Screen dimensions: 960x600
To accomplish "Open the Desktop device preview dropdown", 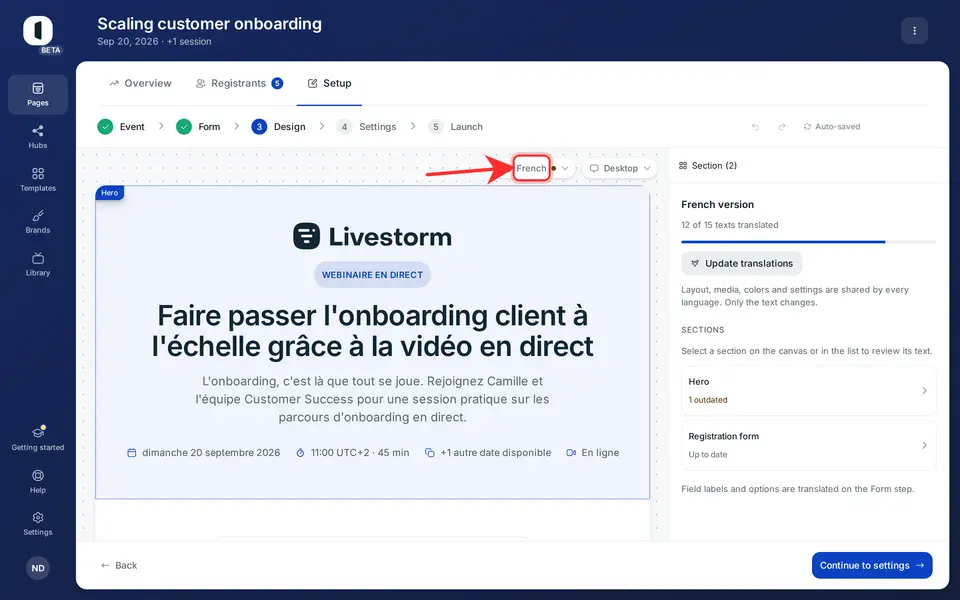I will (x=620, y=168).
